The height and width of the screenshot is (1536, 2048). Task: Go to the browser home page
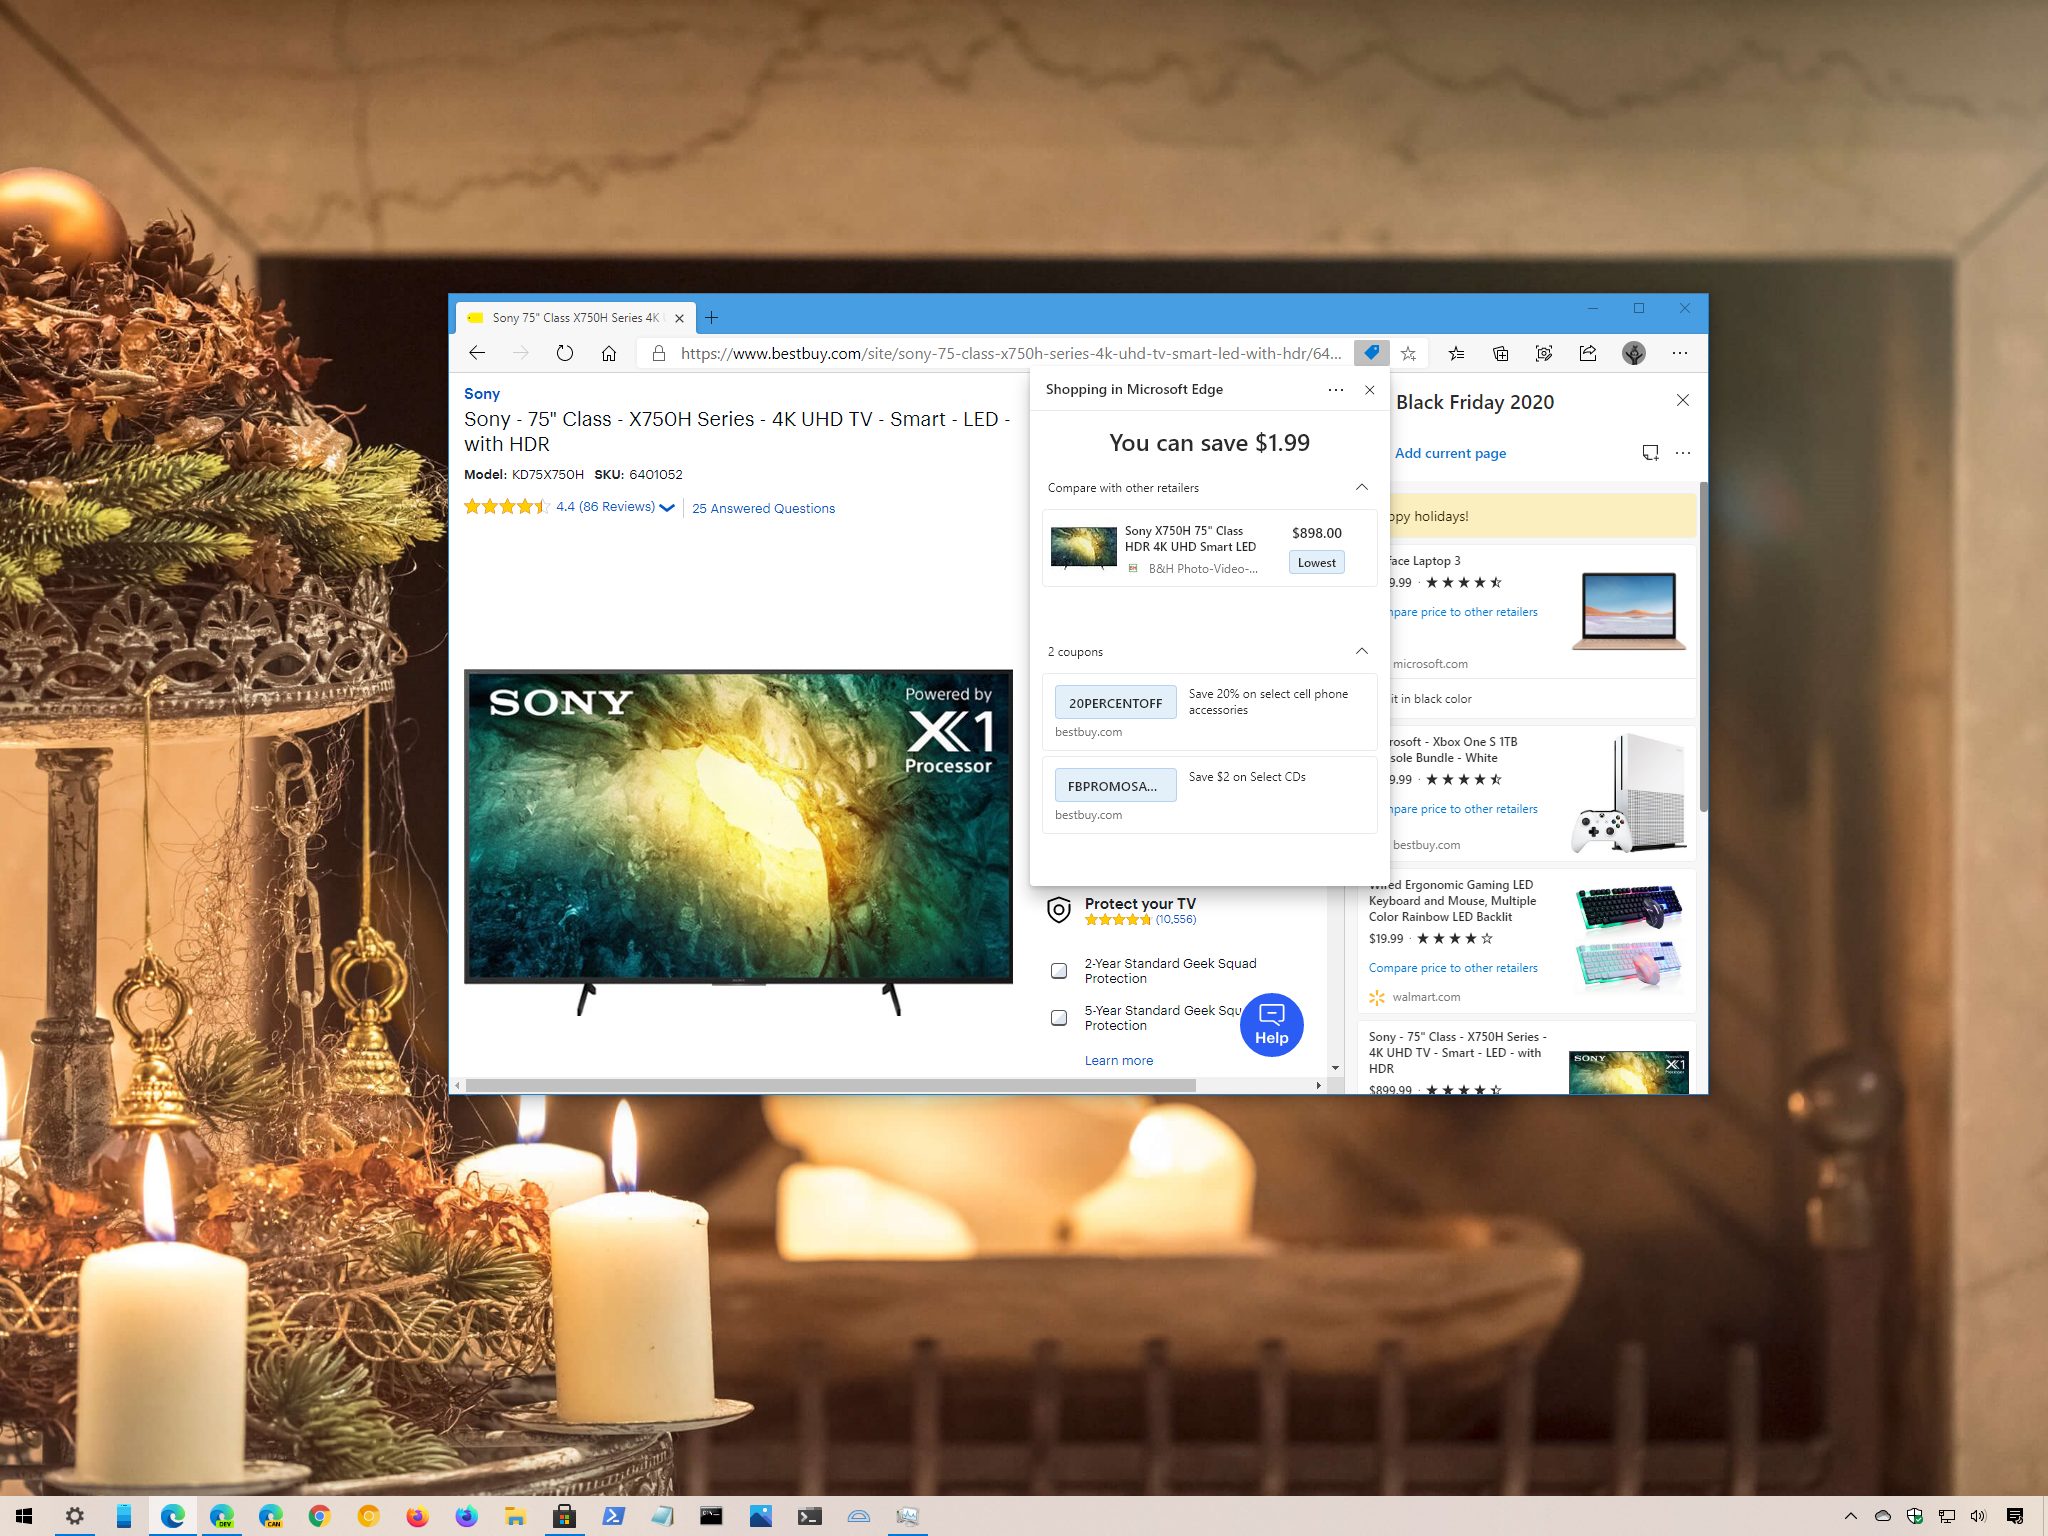point(608,353)
